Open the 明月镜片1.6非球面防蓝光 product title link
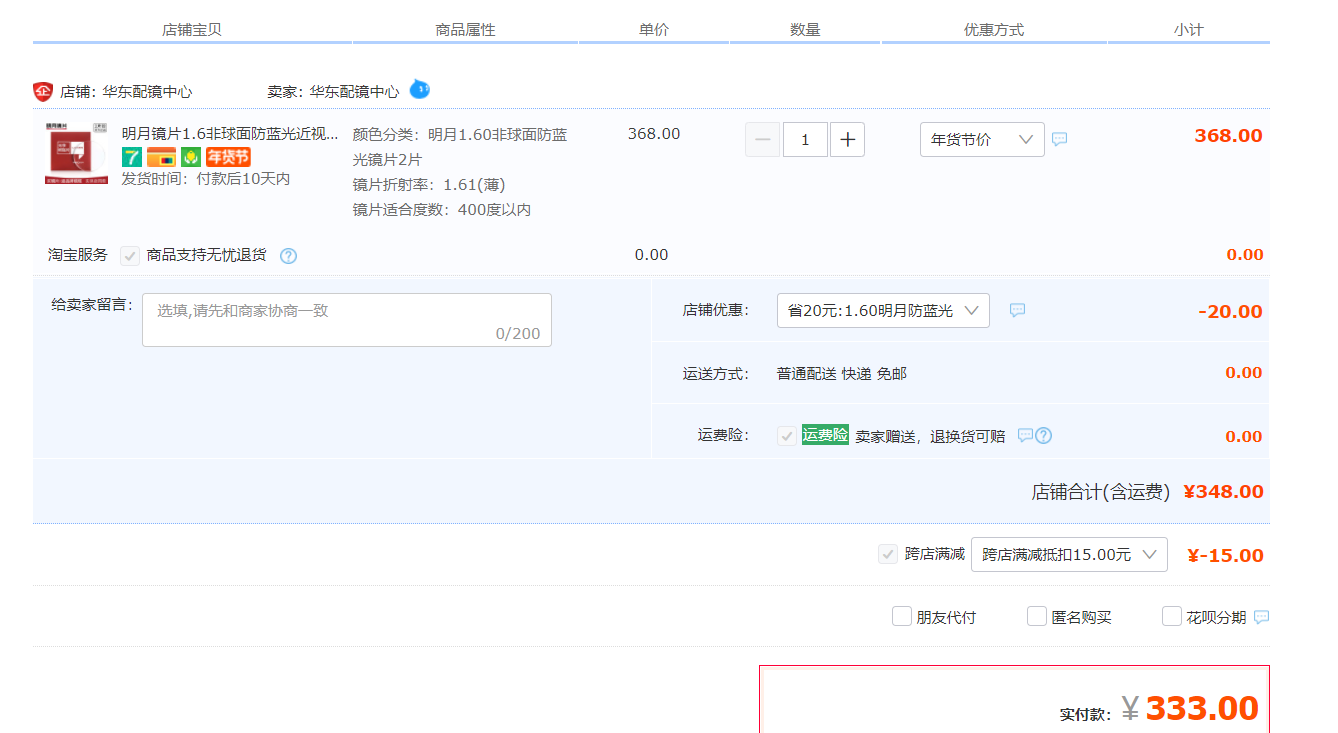This screenshot has width=1338, height=733. (x=230, y=134)
